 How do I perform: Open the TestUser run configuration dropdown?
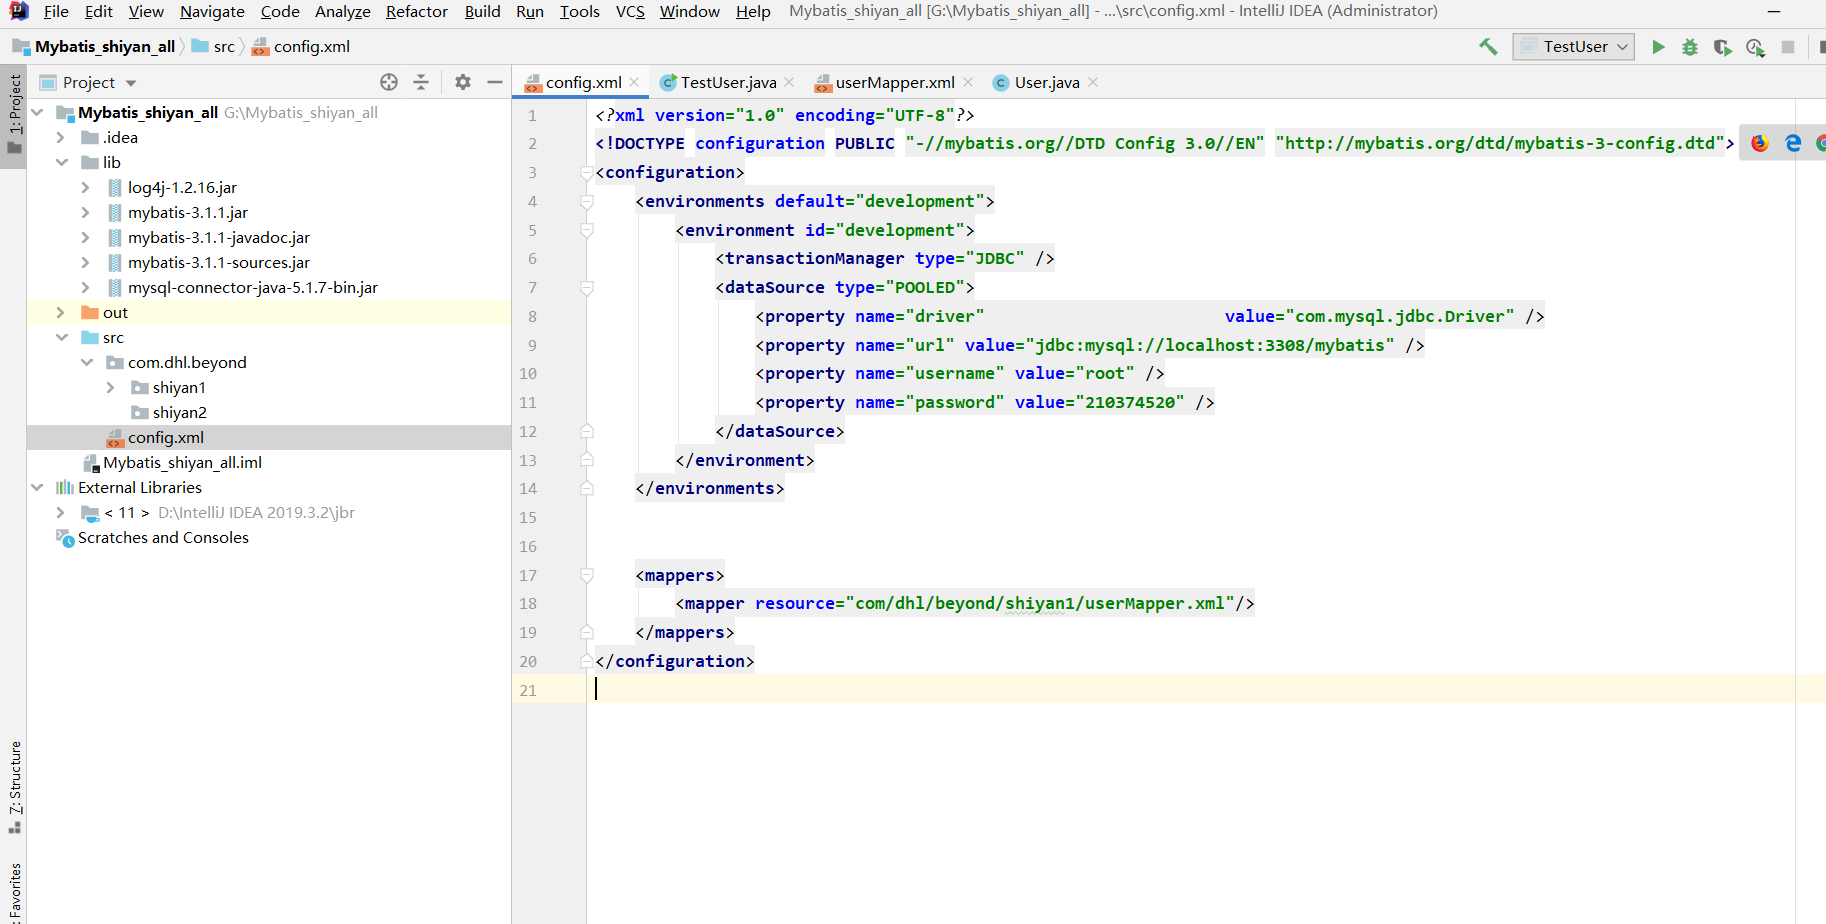coord(1573,47)
